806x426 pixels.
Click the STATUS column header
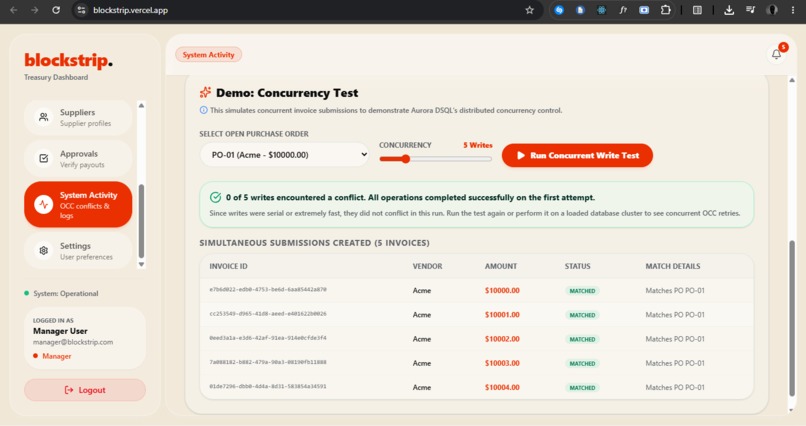(577, 266)
